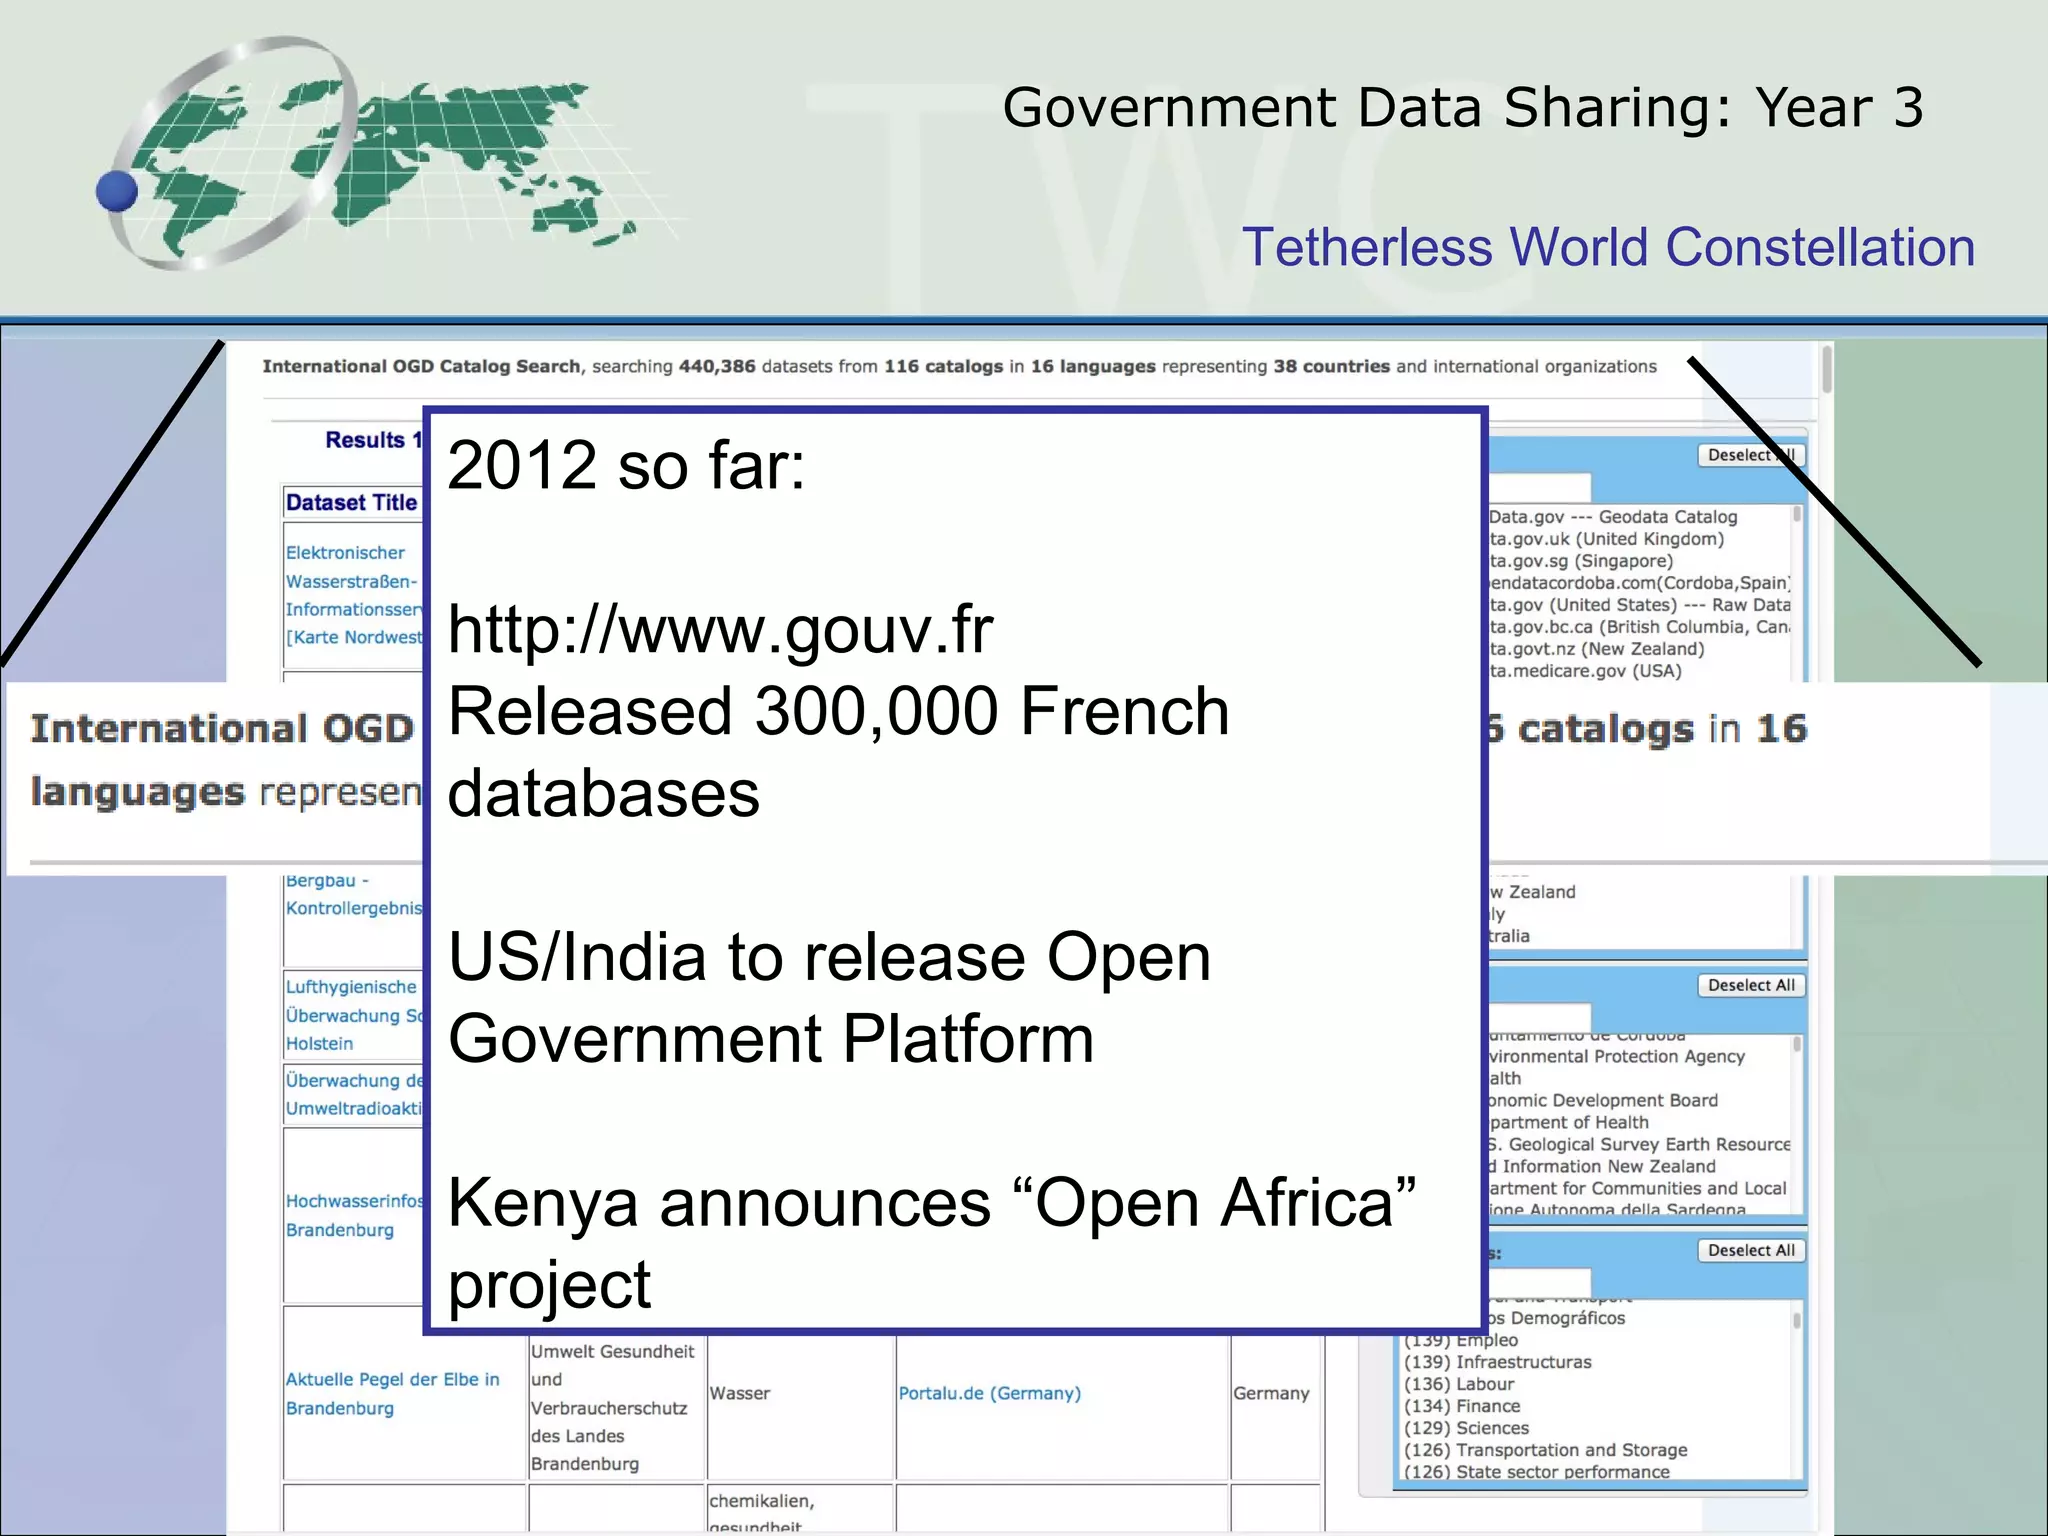
Task: Select Environmental Protection Agency in agency list
Action: click(x=1617, y=1056)
